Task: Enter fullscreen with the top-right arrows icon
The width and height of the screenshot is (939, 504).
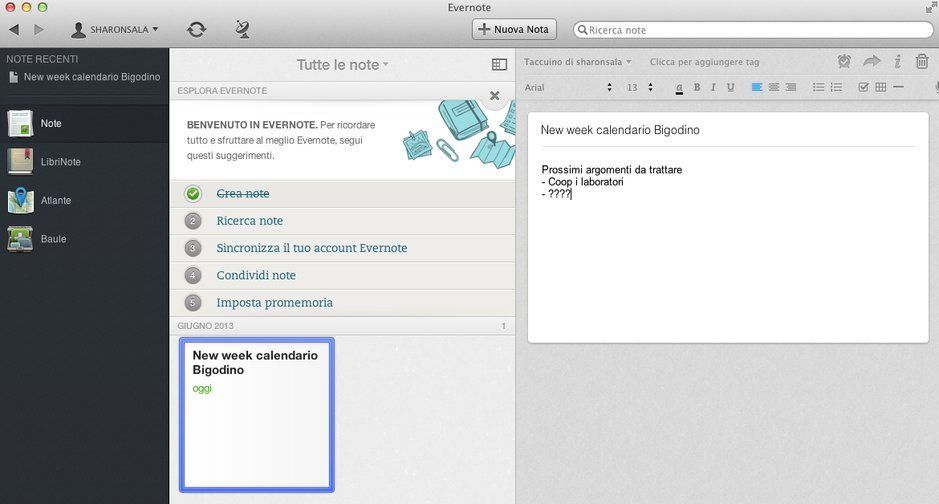Action: click(x=931, y=8)
